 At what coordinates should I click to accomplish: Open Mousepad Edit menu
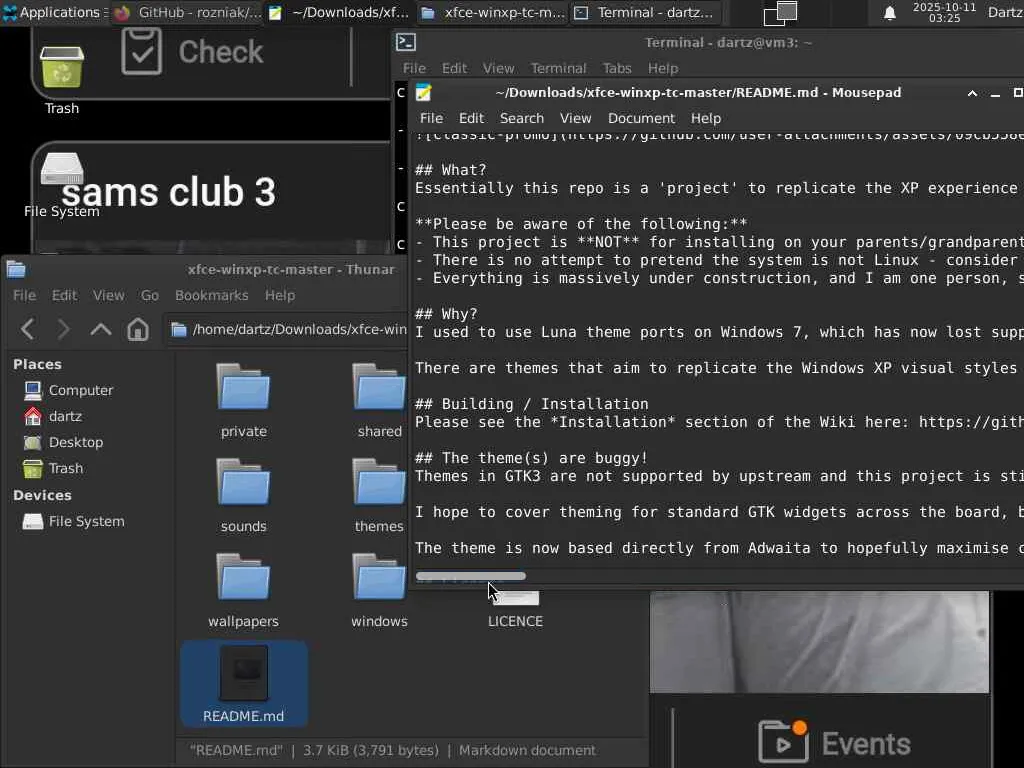coord(471,118)
